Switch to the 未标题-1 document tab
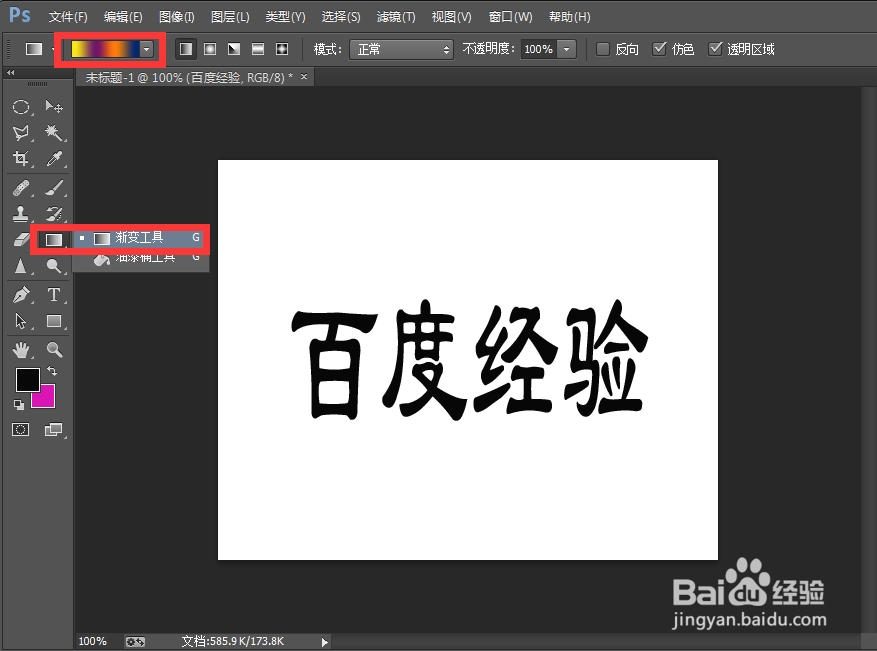 188,78
